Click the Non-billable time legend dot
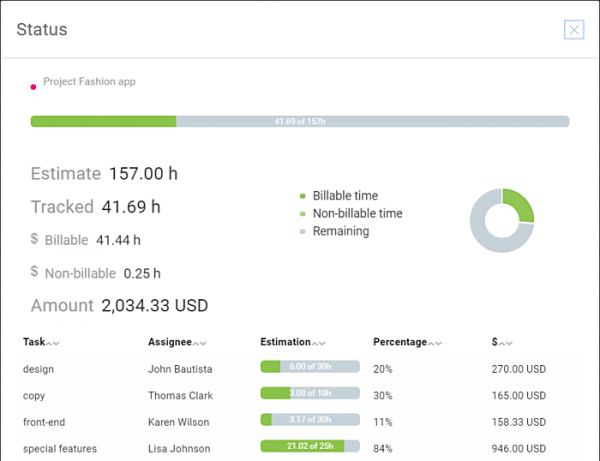Screen dimensions: 600x461 point(302,214)
